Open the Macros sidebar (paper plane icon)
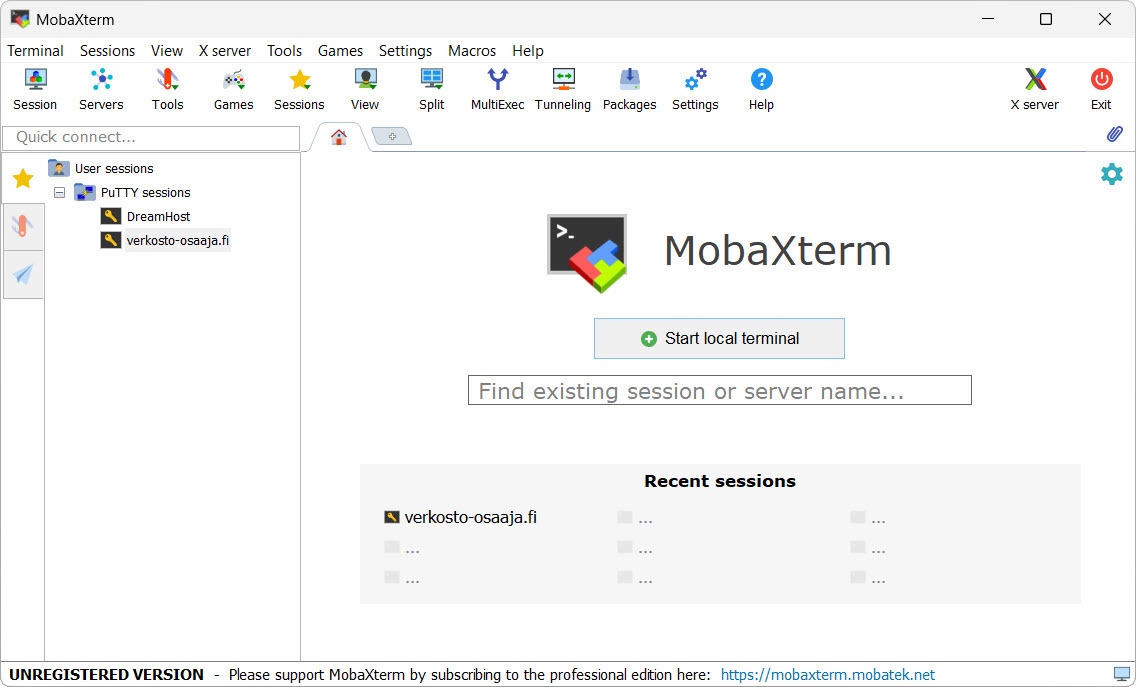The image size is (1136, 687). [23, 275]
